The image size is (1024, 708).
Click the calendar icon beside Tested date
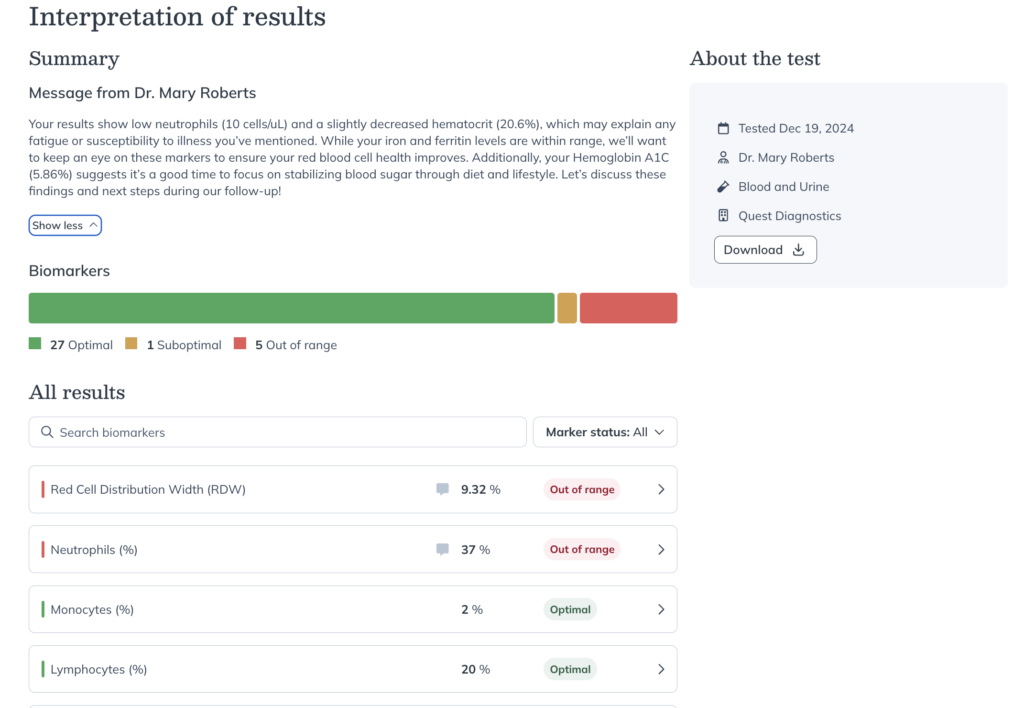(x=724, y=129)
